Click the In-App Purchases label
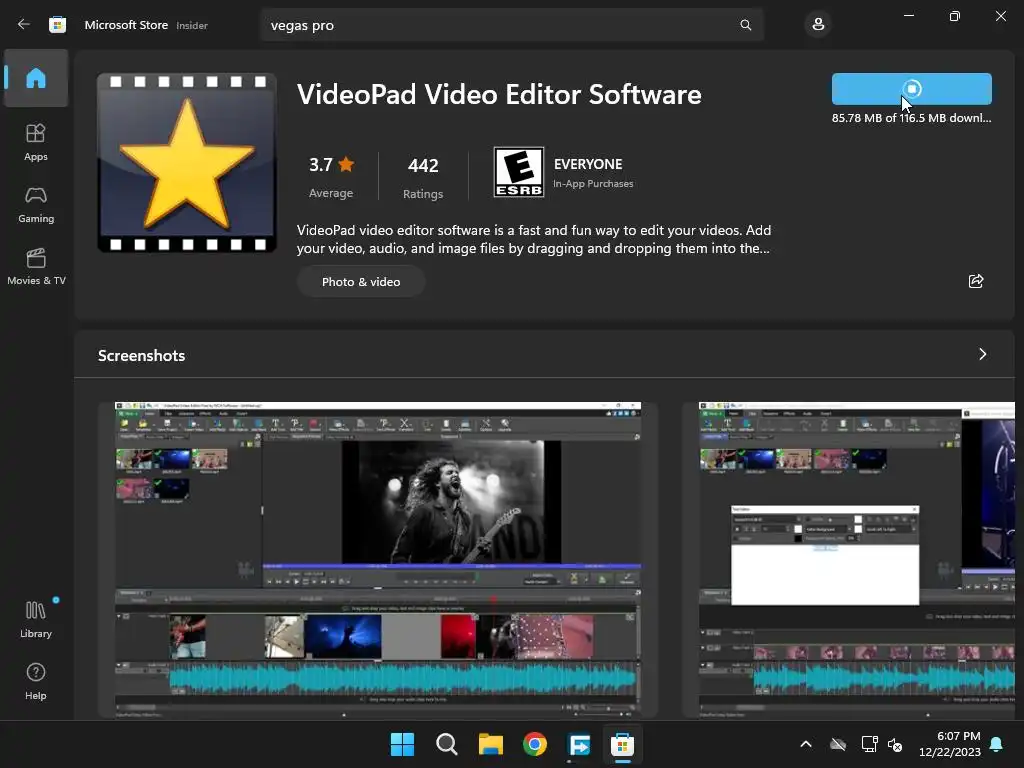The width and height of the screenshot is (1024, 768). (593, 184)
